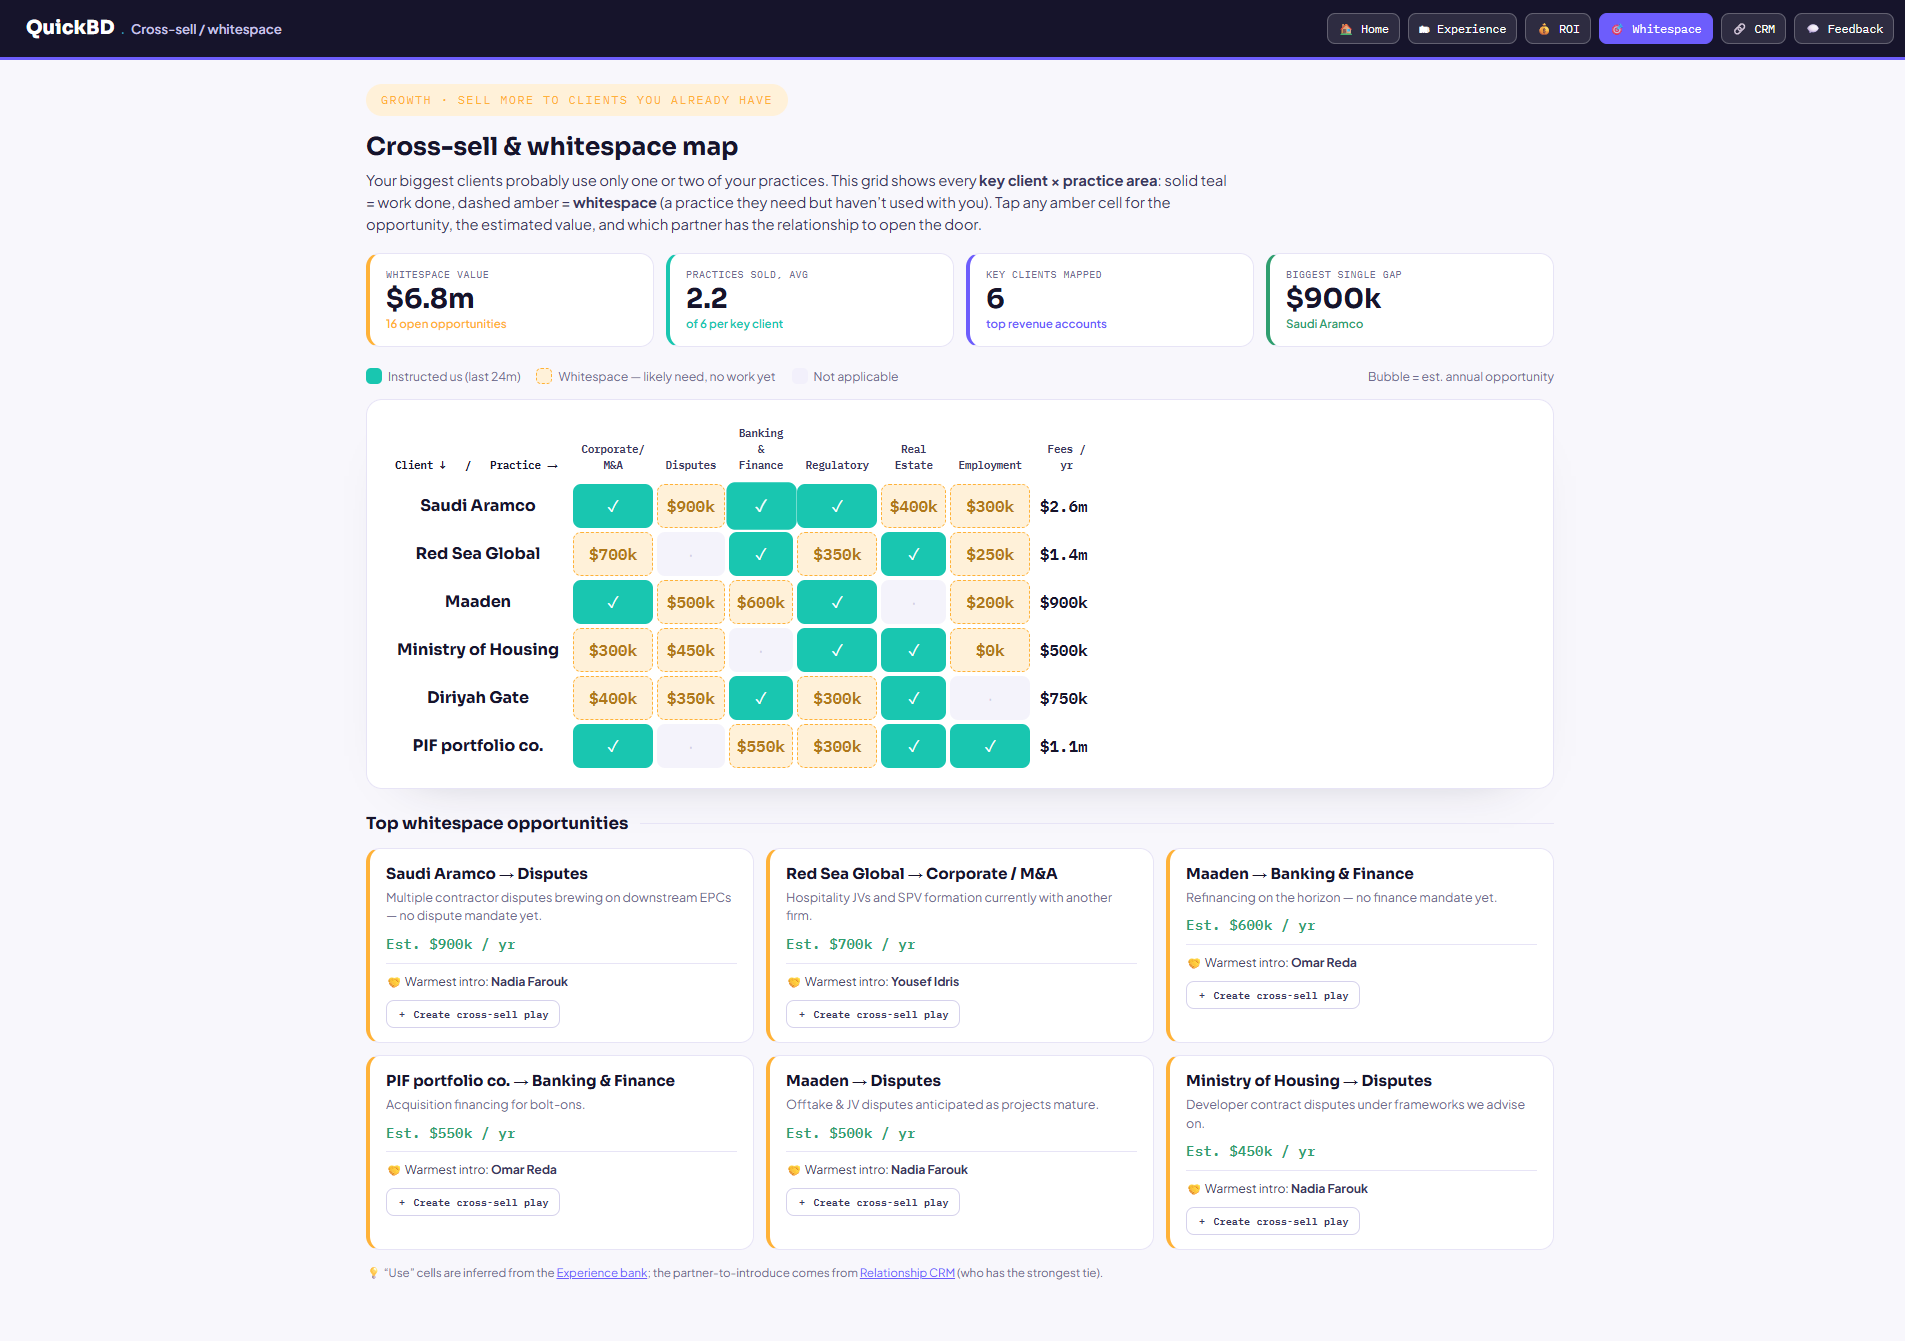Viewport: 1905px width, 1341px height.
Task: Open Diriyah Gate Corporate/M&A $400k cell
Action: pyautogui.click(x=613, y=698)
